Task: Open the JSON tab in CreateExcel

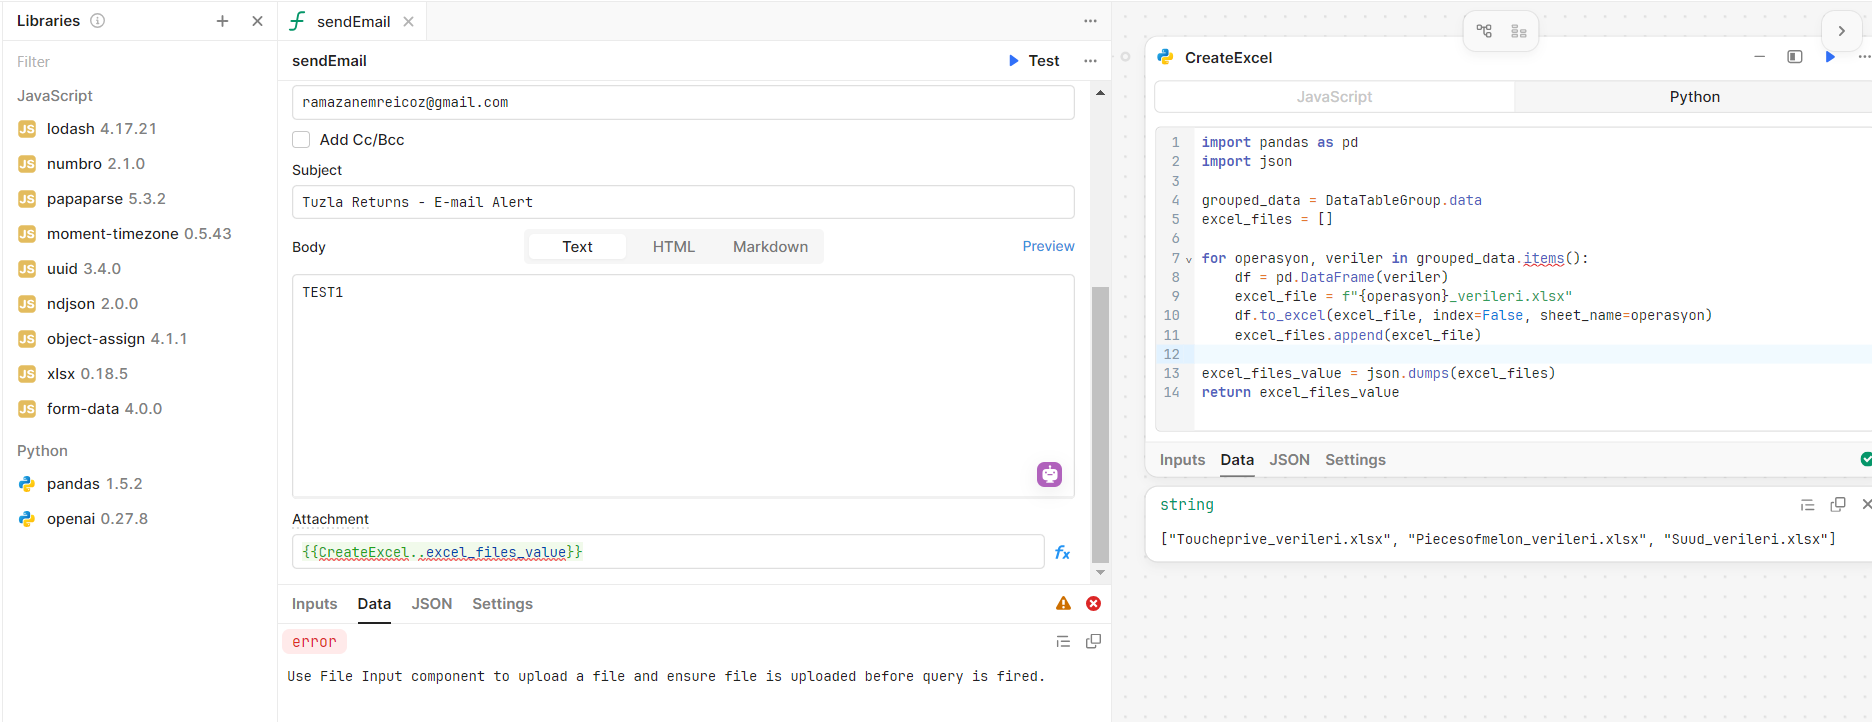Action: pos(1289,460)
